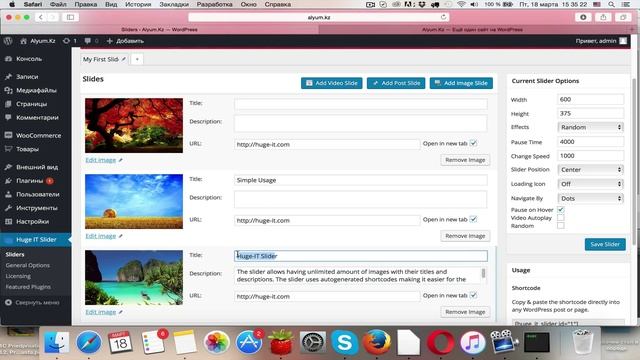Open Safari share button
The height and width of the screenshot is (360, 640).
(603, 17)
